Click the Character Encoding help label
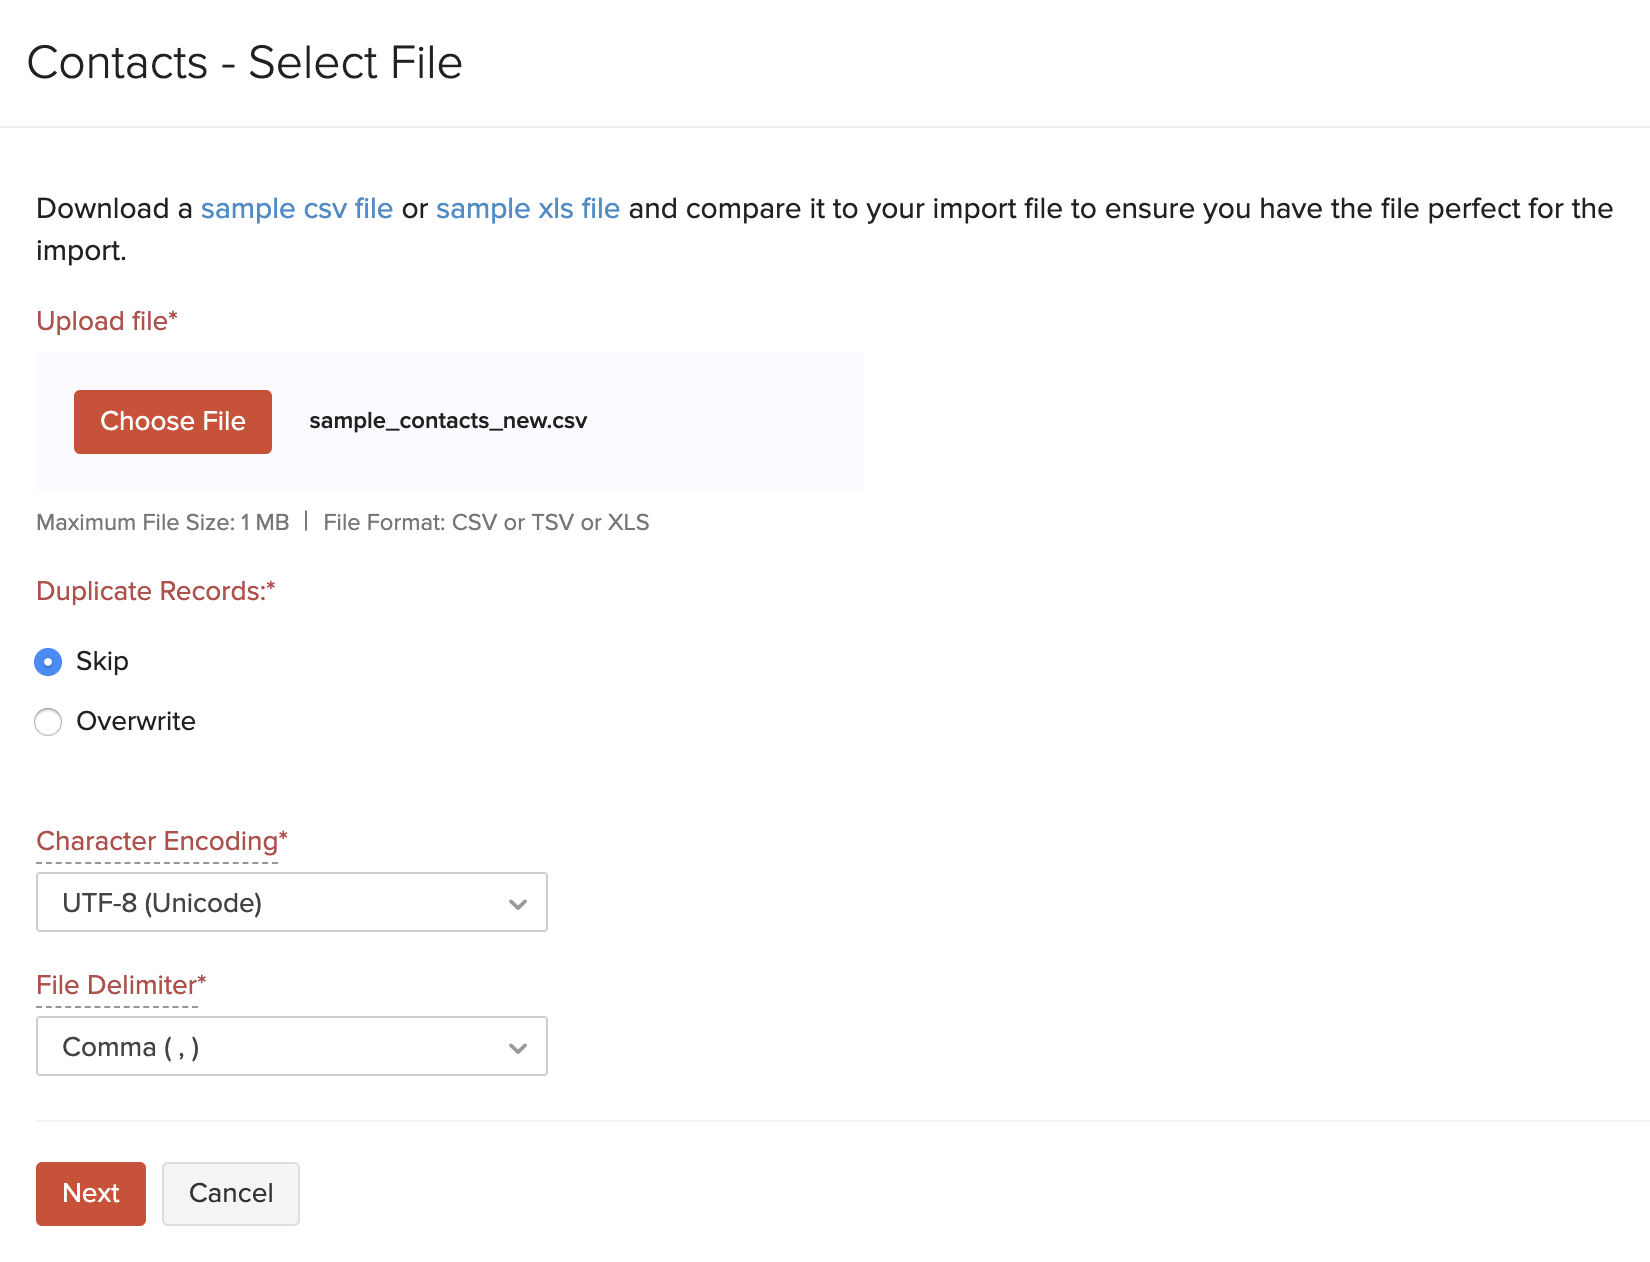This screenshot has height=1262, width=1650. click(x=160, y=841)
